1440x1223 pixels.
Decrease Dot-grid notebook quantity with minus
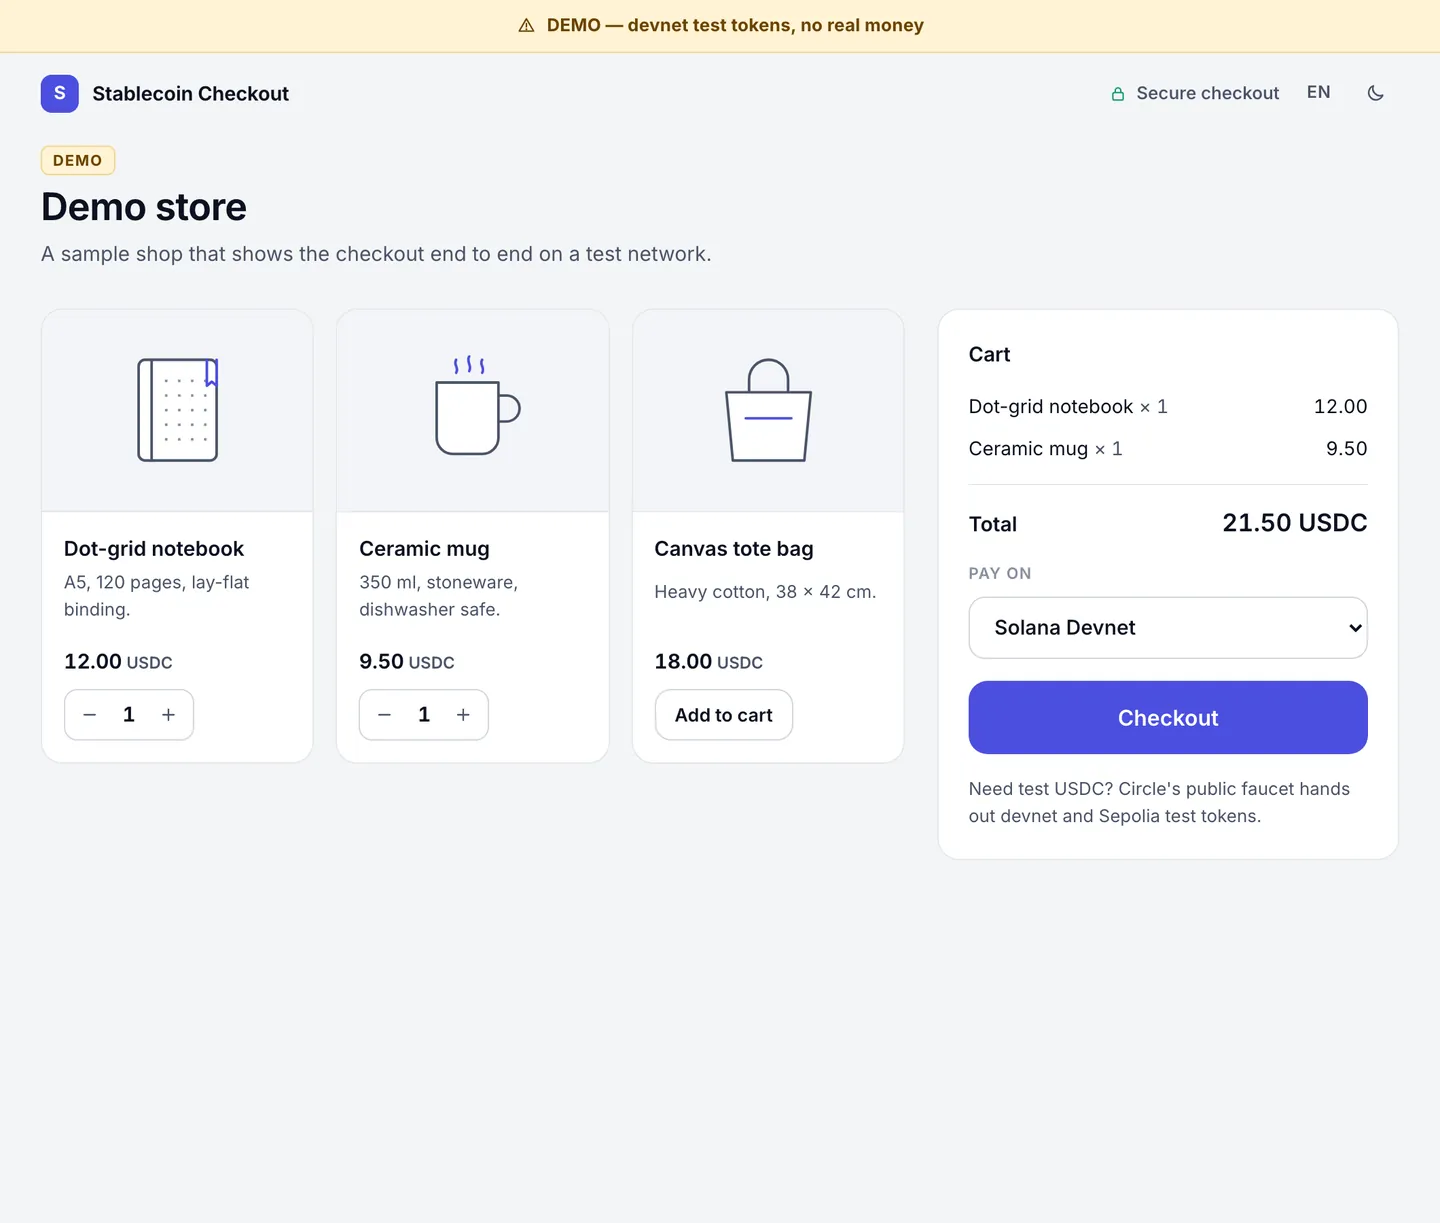point(90,715)
